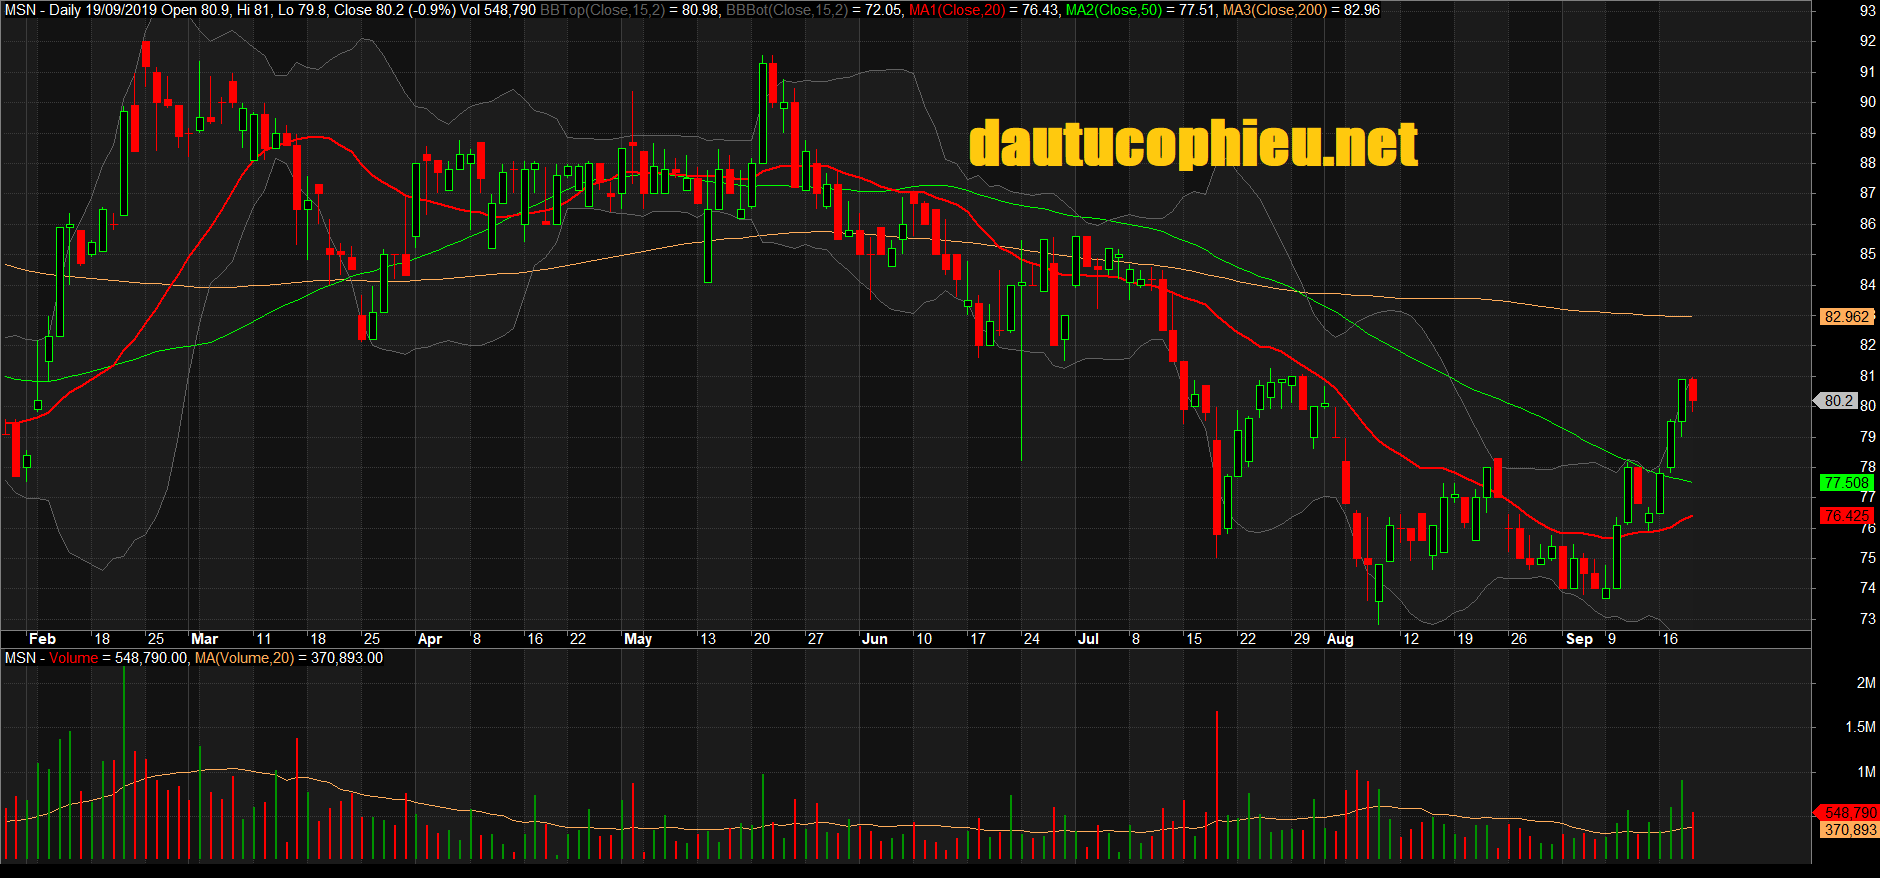Click the green MA2(Close,50) legend label

(x=1114, y=10)
